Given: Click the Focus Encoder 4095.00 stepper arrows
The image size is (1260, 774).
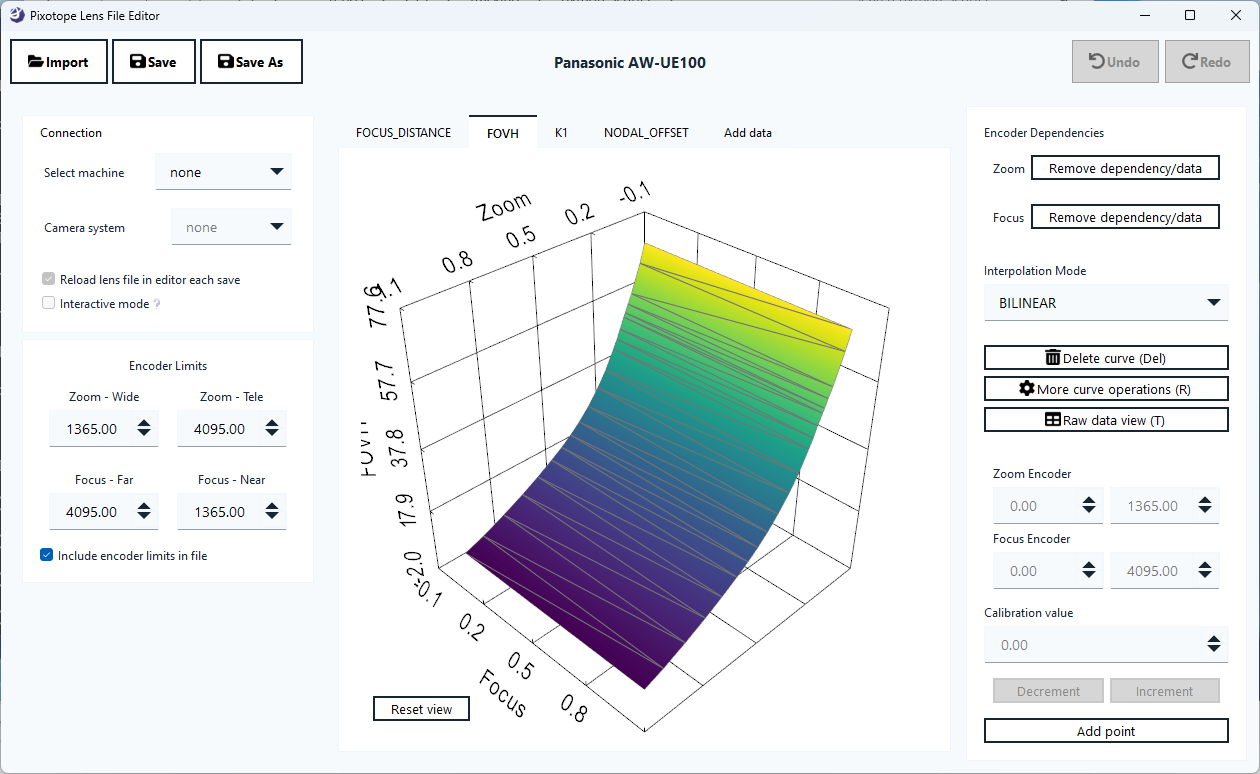Looking at the screenshot, I should tap(1207, 571).
